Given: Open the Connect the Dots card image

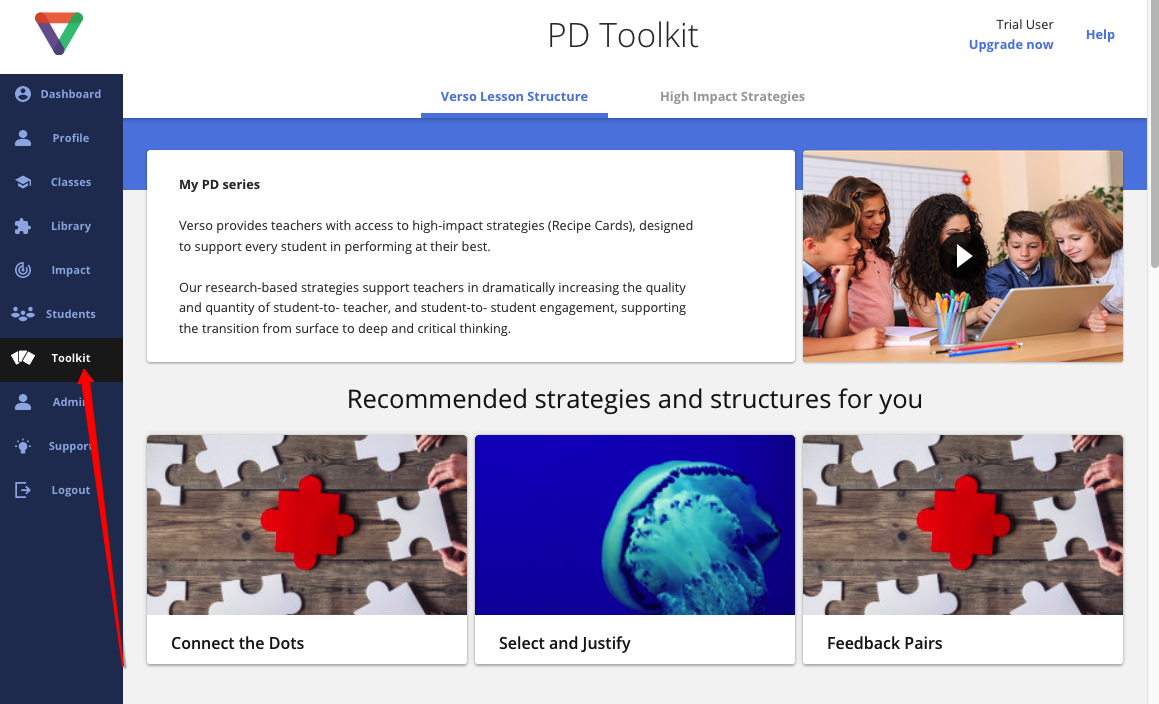Looking at the screenshot, I should click(x=307, y=525).
